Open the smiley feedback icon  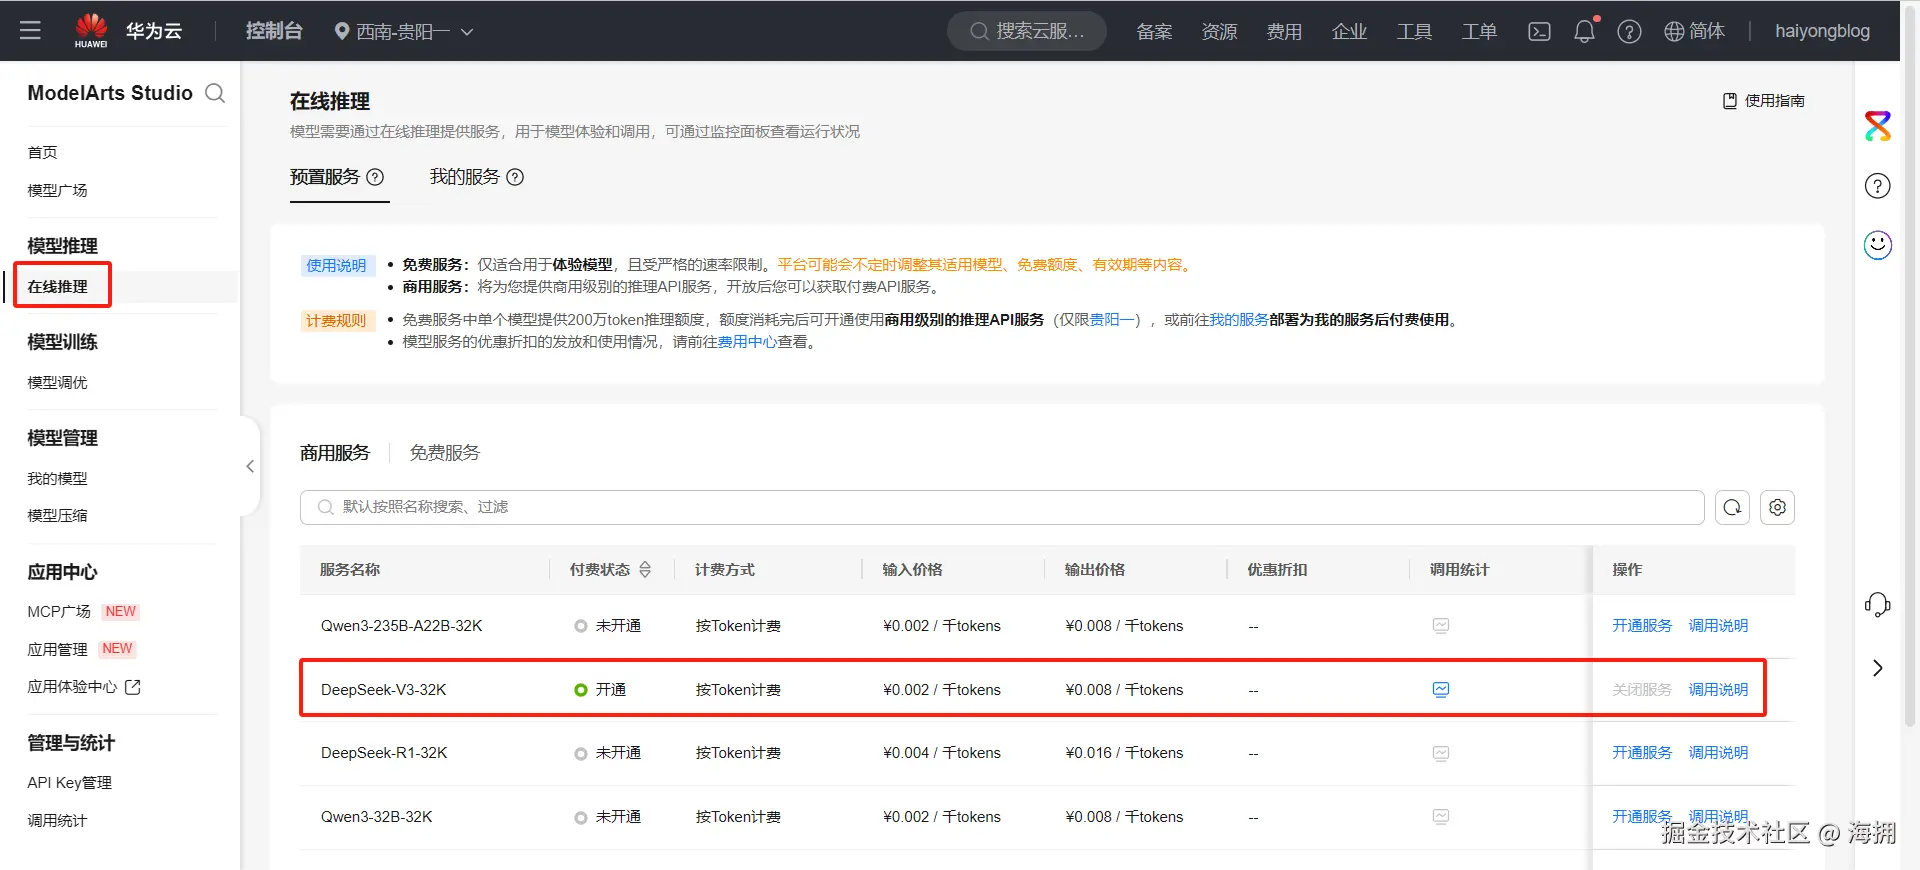pyautogui.click(x=1878, y=245)
